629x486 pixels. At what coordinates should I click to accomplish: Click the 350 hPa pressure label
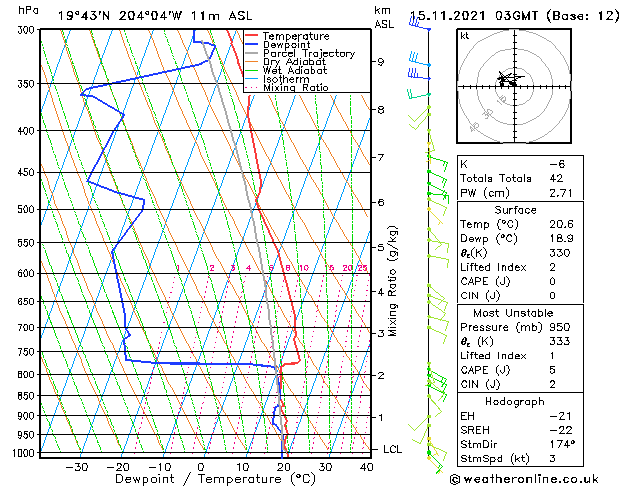click(x=28, y=84)
